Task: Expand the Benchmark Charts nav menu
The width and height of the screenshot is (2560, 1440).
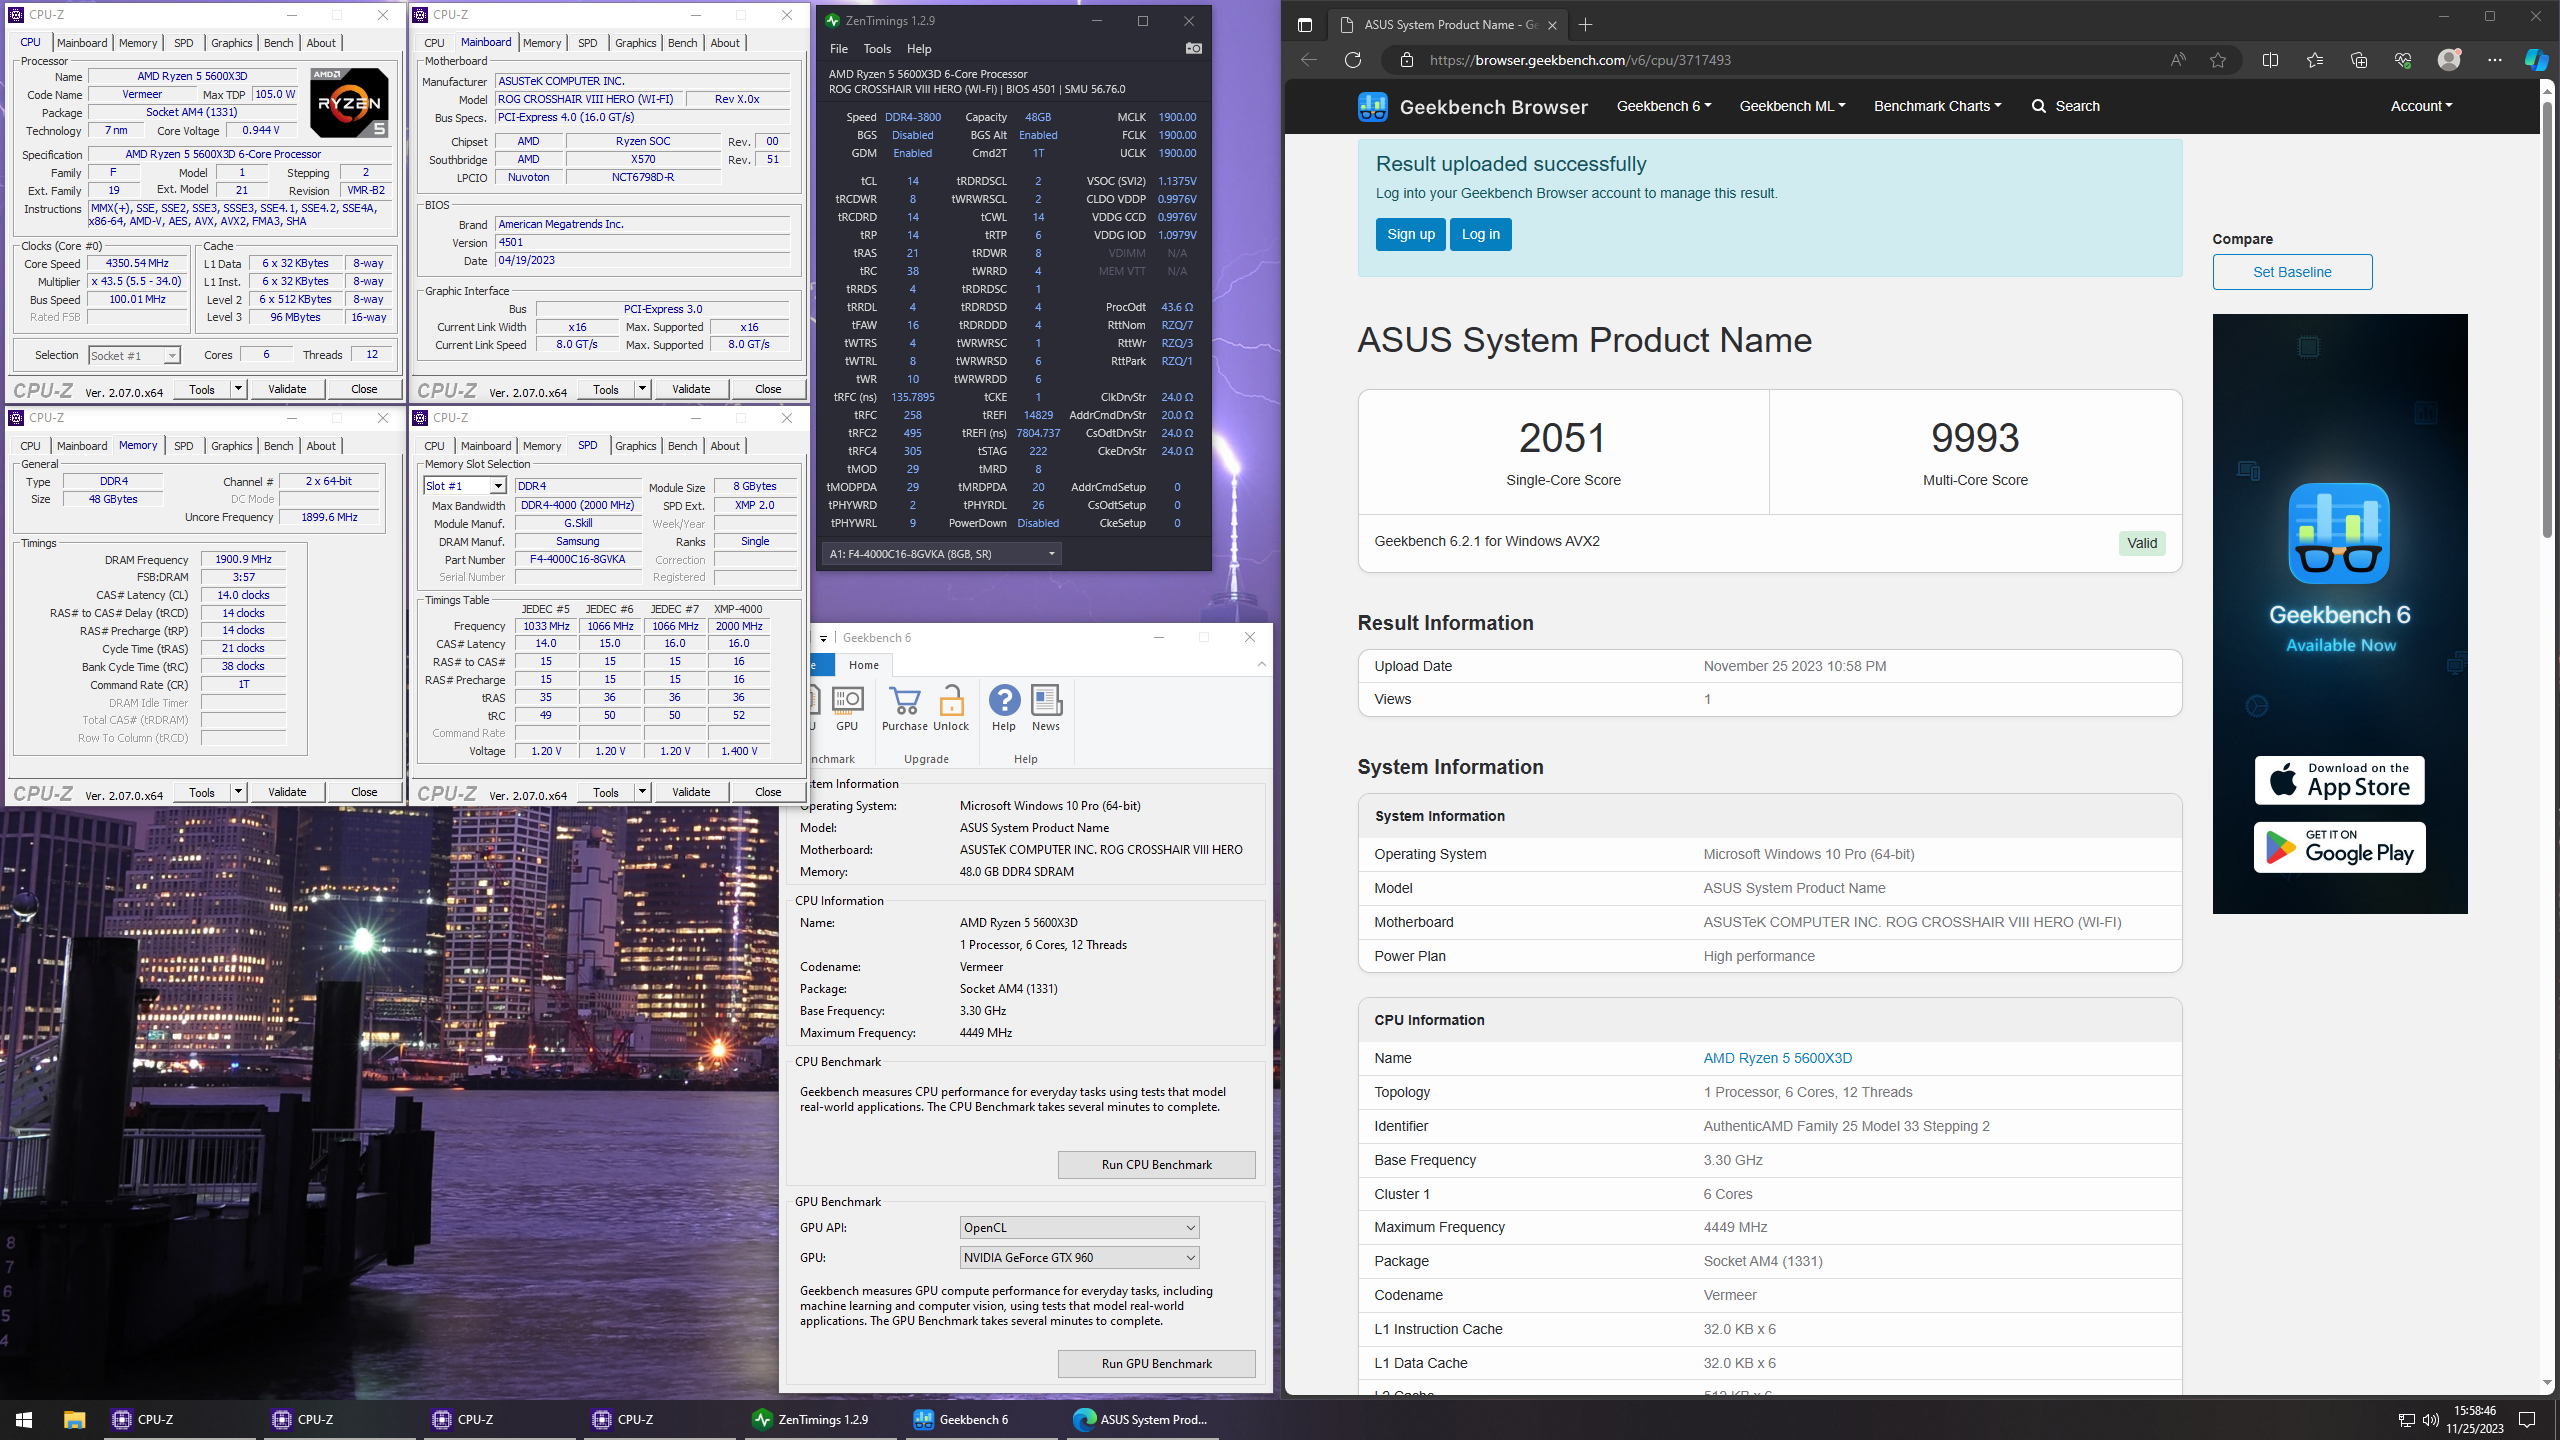Action: click(1937, 106)
